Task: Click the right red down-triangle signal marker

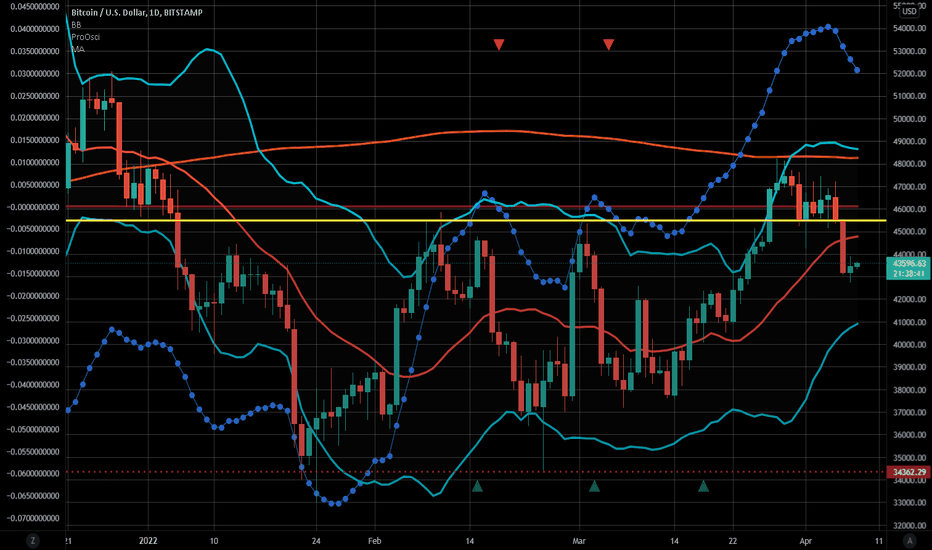Action: click(608, 45)
